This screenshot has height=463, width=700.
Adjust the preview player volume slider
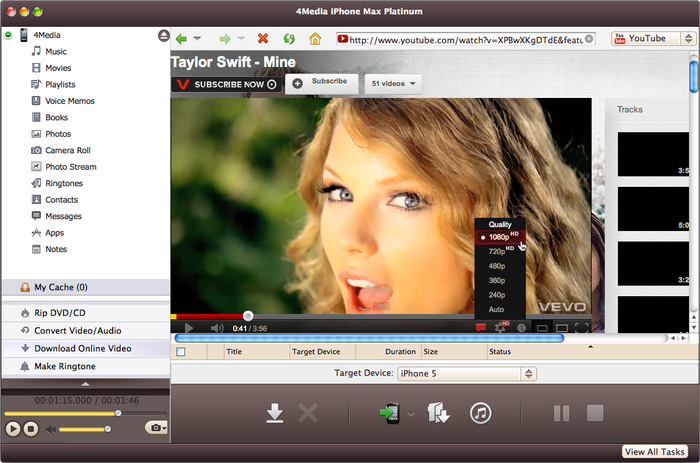coord(85,429)
